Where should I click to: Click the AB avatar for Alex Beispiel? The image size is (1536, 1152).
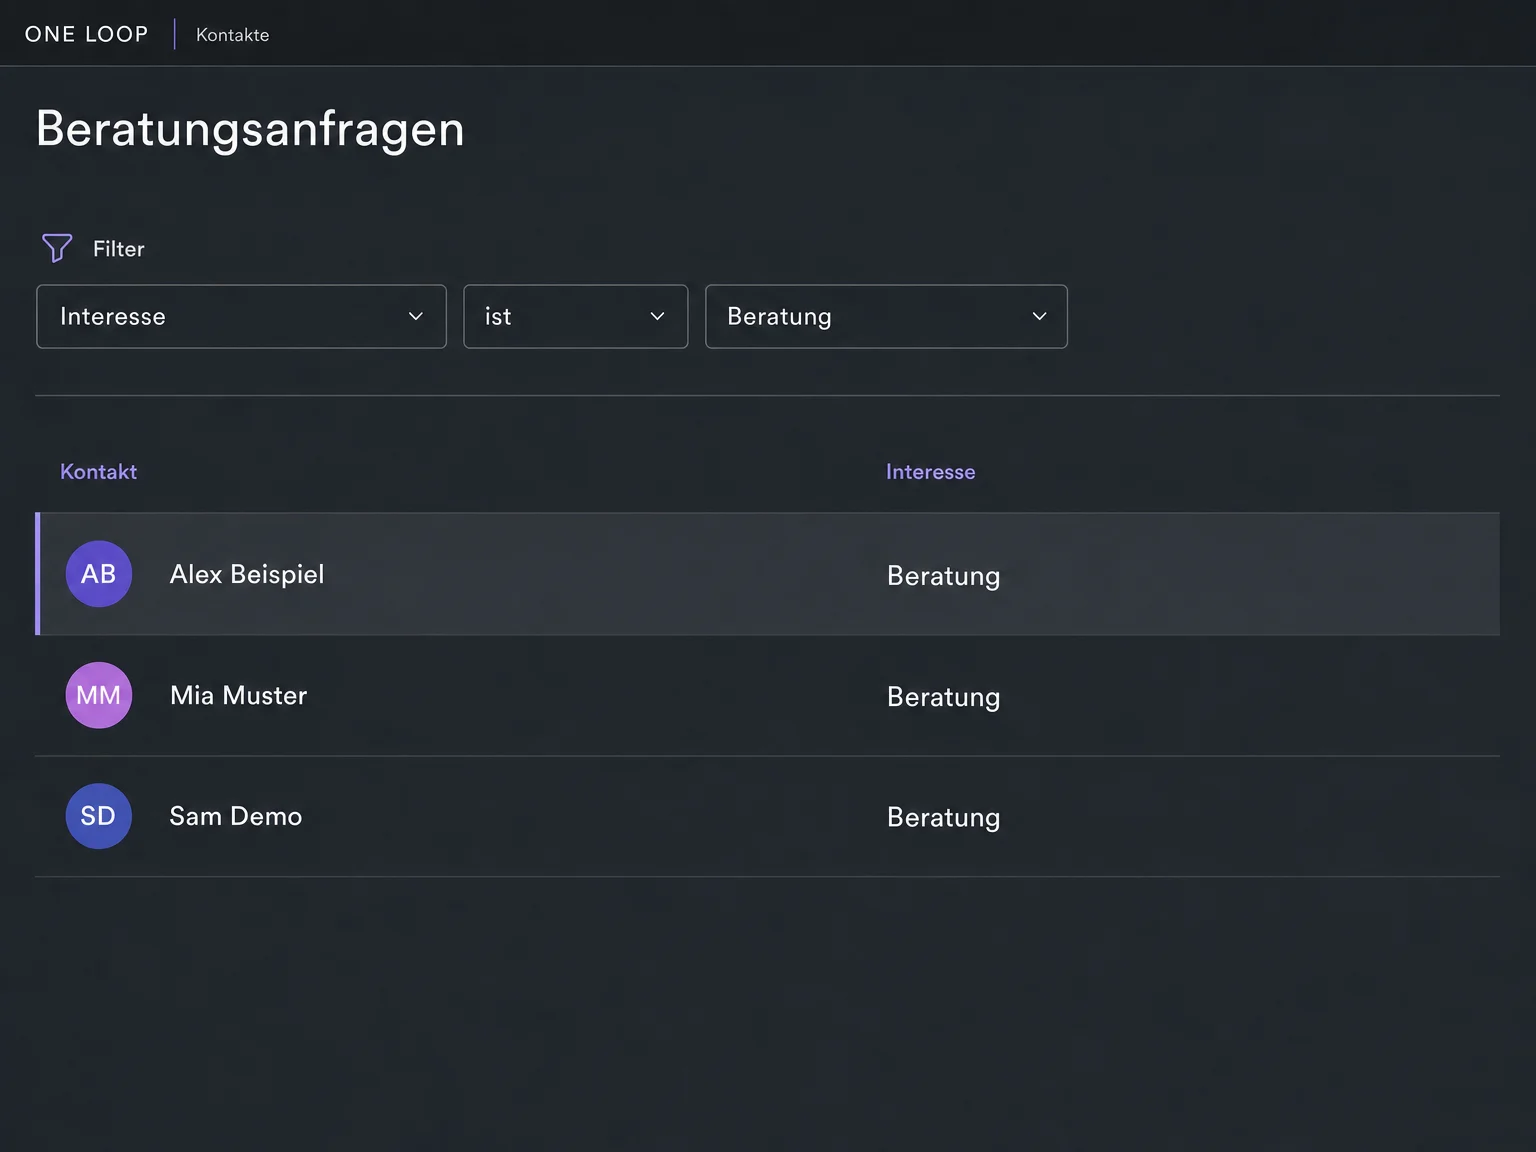99,574
